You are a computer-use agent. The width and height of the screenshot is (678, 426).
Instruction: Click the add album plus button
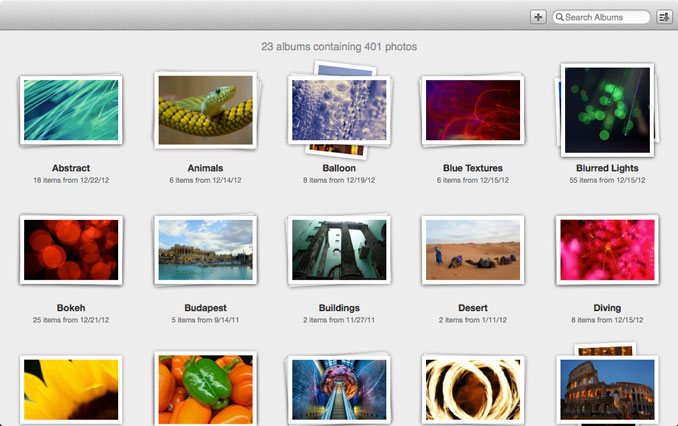point(538,17)
